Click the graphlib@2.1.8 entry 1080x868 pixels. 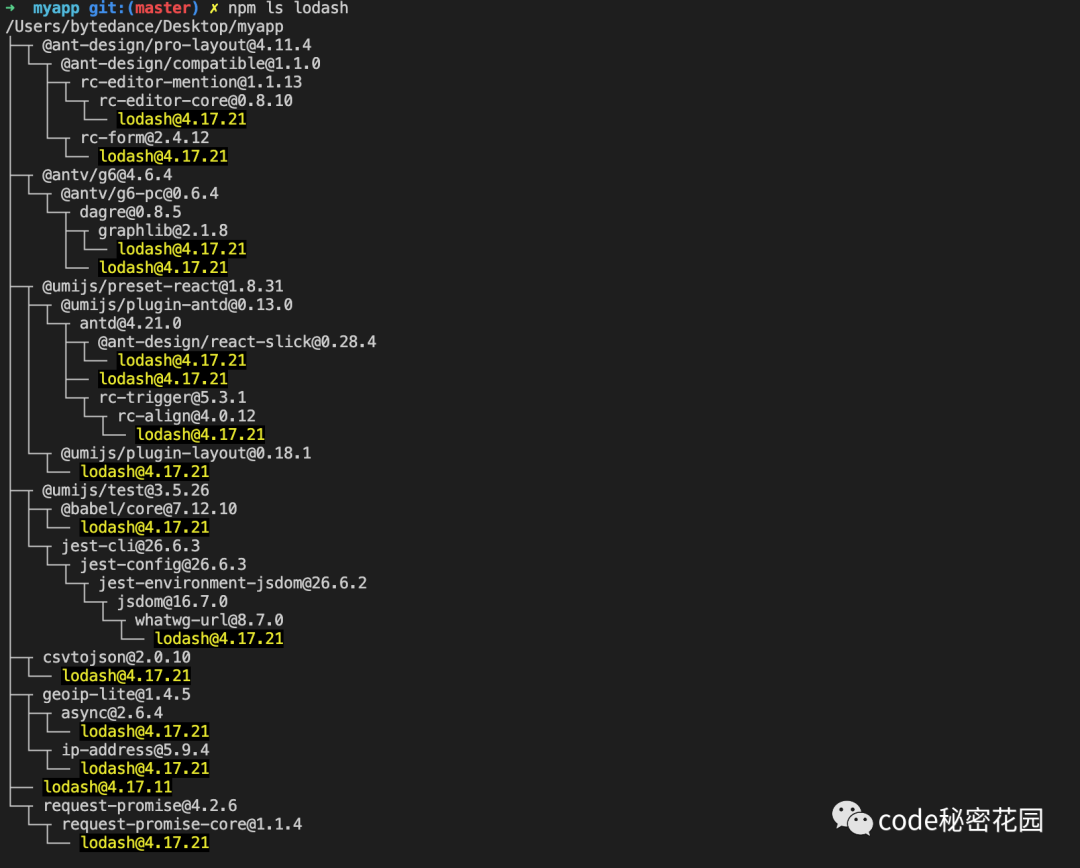163,231
